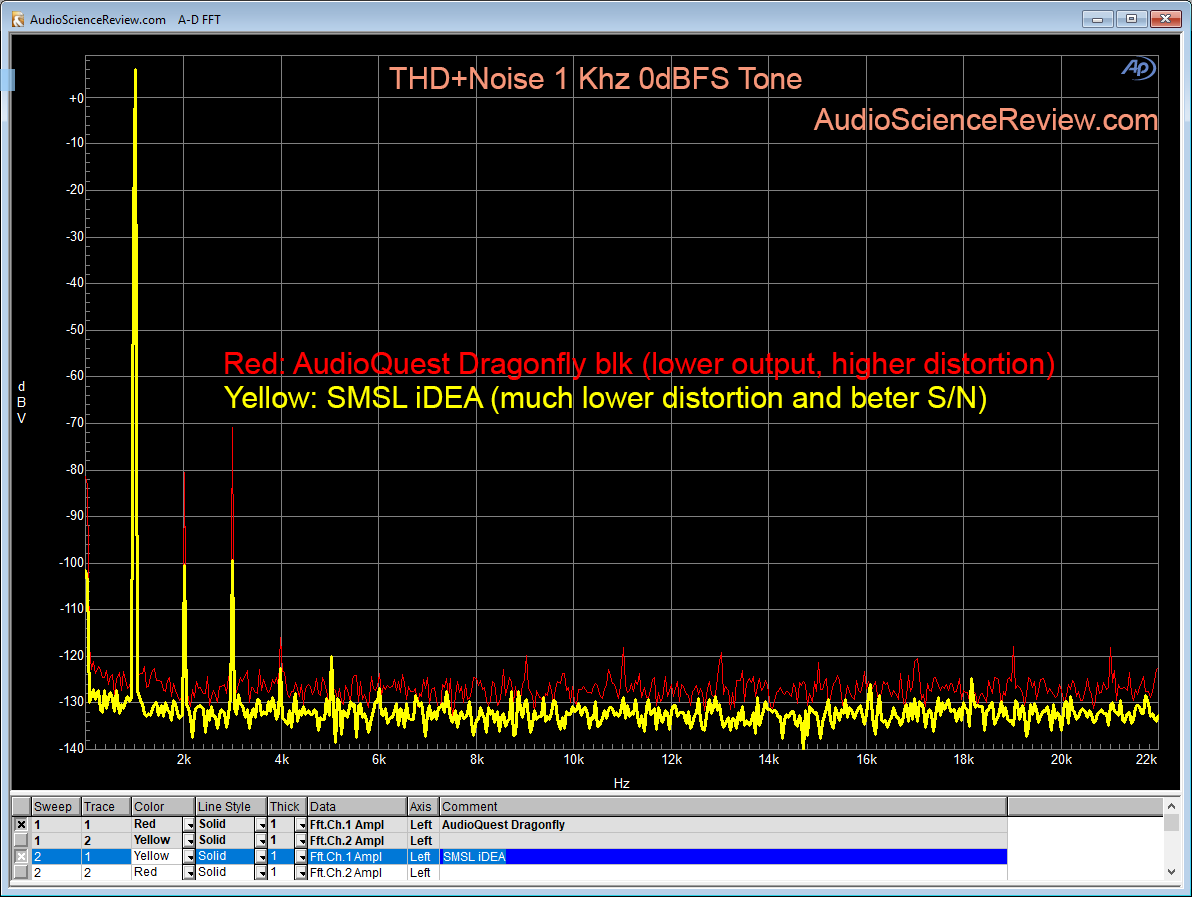Viewport: 1192px width, 897px height.
Task: Click the app icon in the title bar
Action: click(x=18, y=19)
